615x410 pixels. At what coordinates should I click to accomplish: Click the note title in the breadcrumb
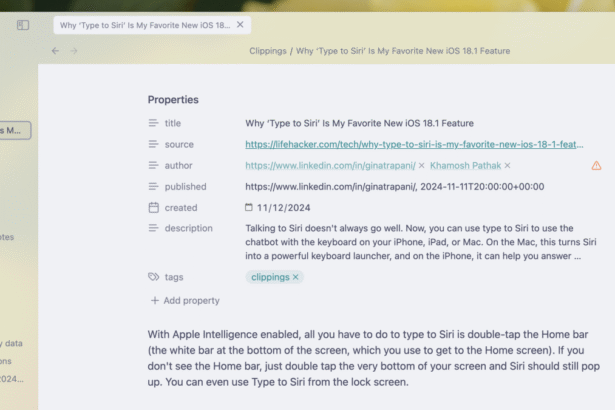pos(403,51)
